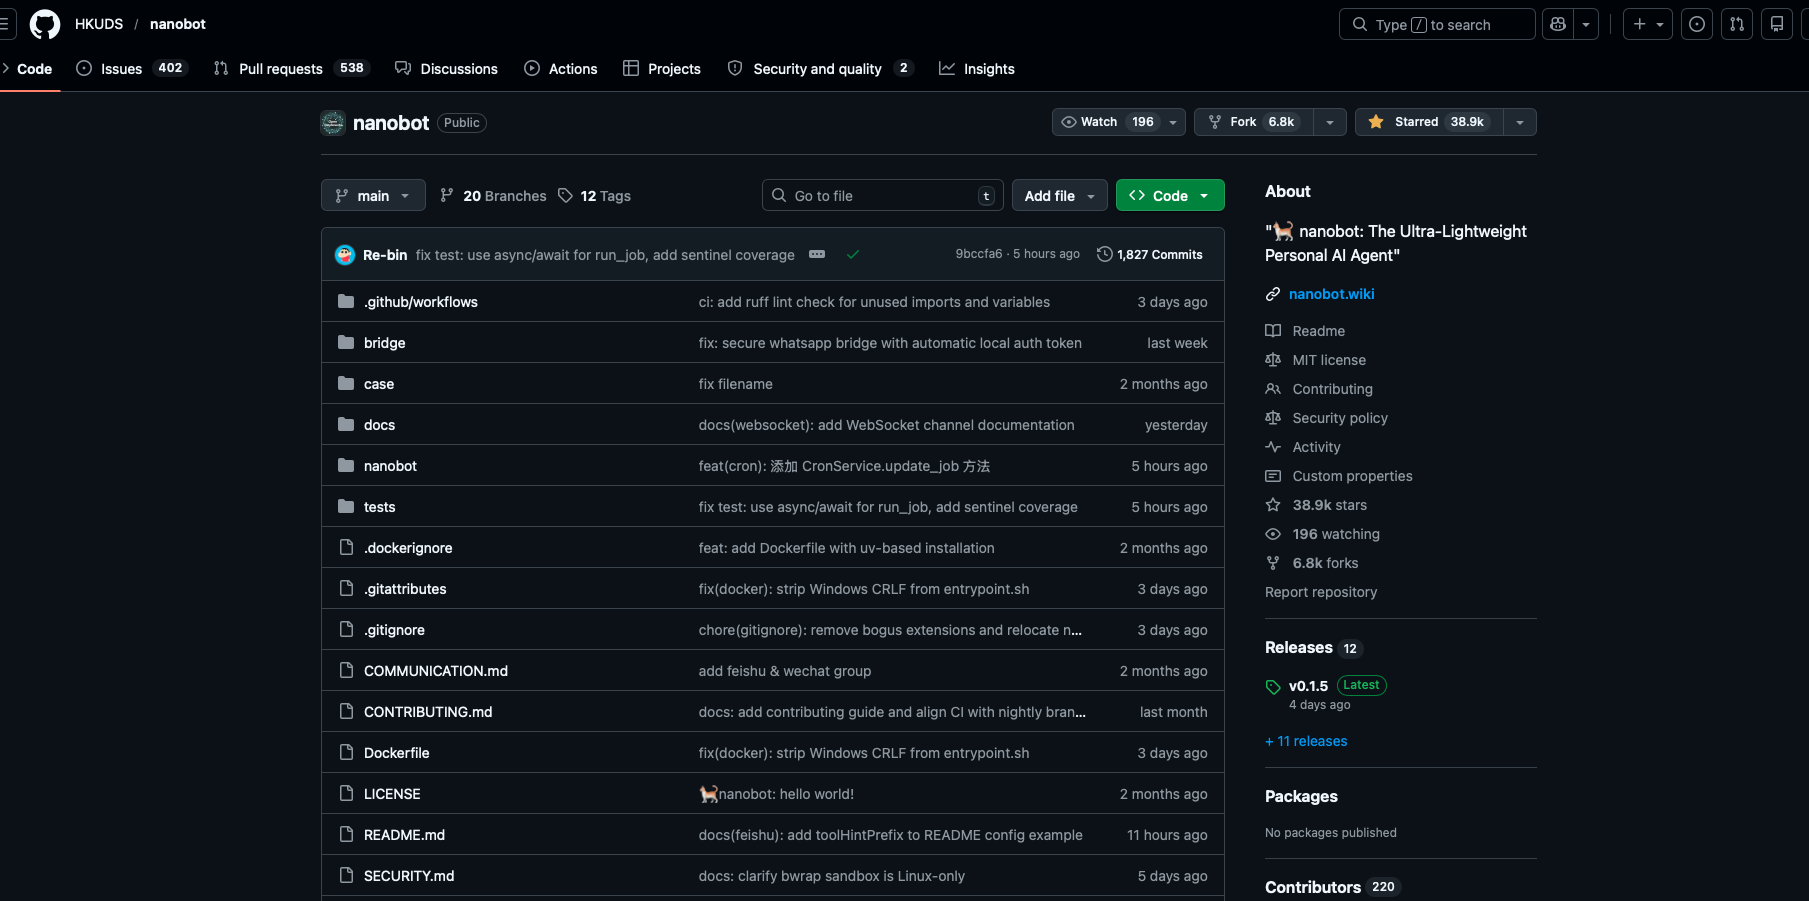Click the green check status icon
The height and width of the screenshot is (901, 1809).
tap(853, 254)
